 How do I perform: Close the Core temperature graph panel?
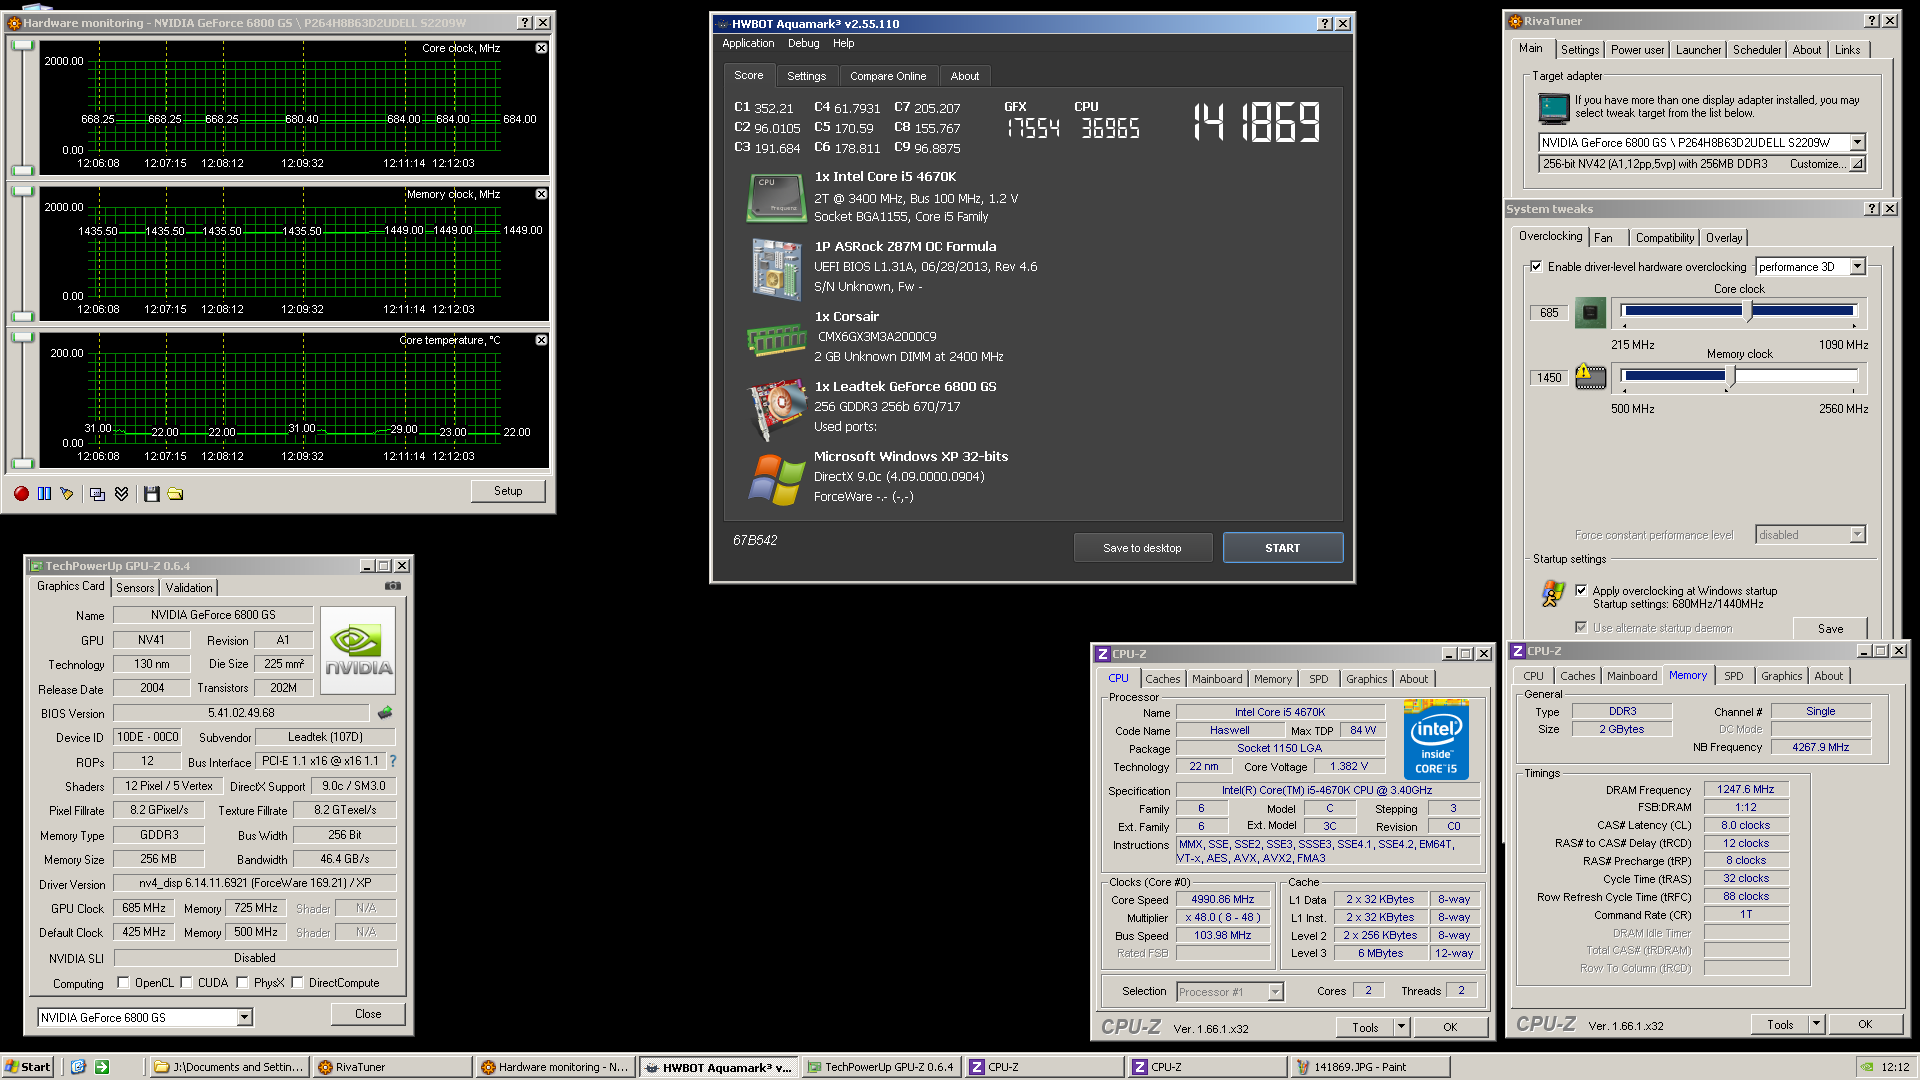(541, 340)
